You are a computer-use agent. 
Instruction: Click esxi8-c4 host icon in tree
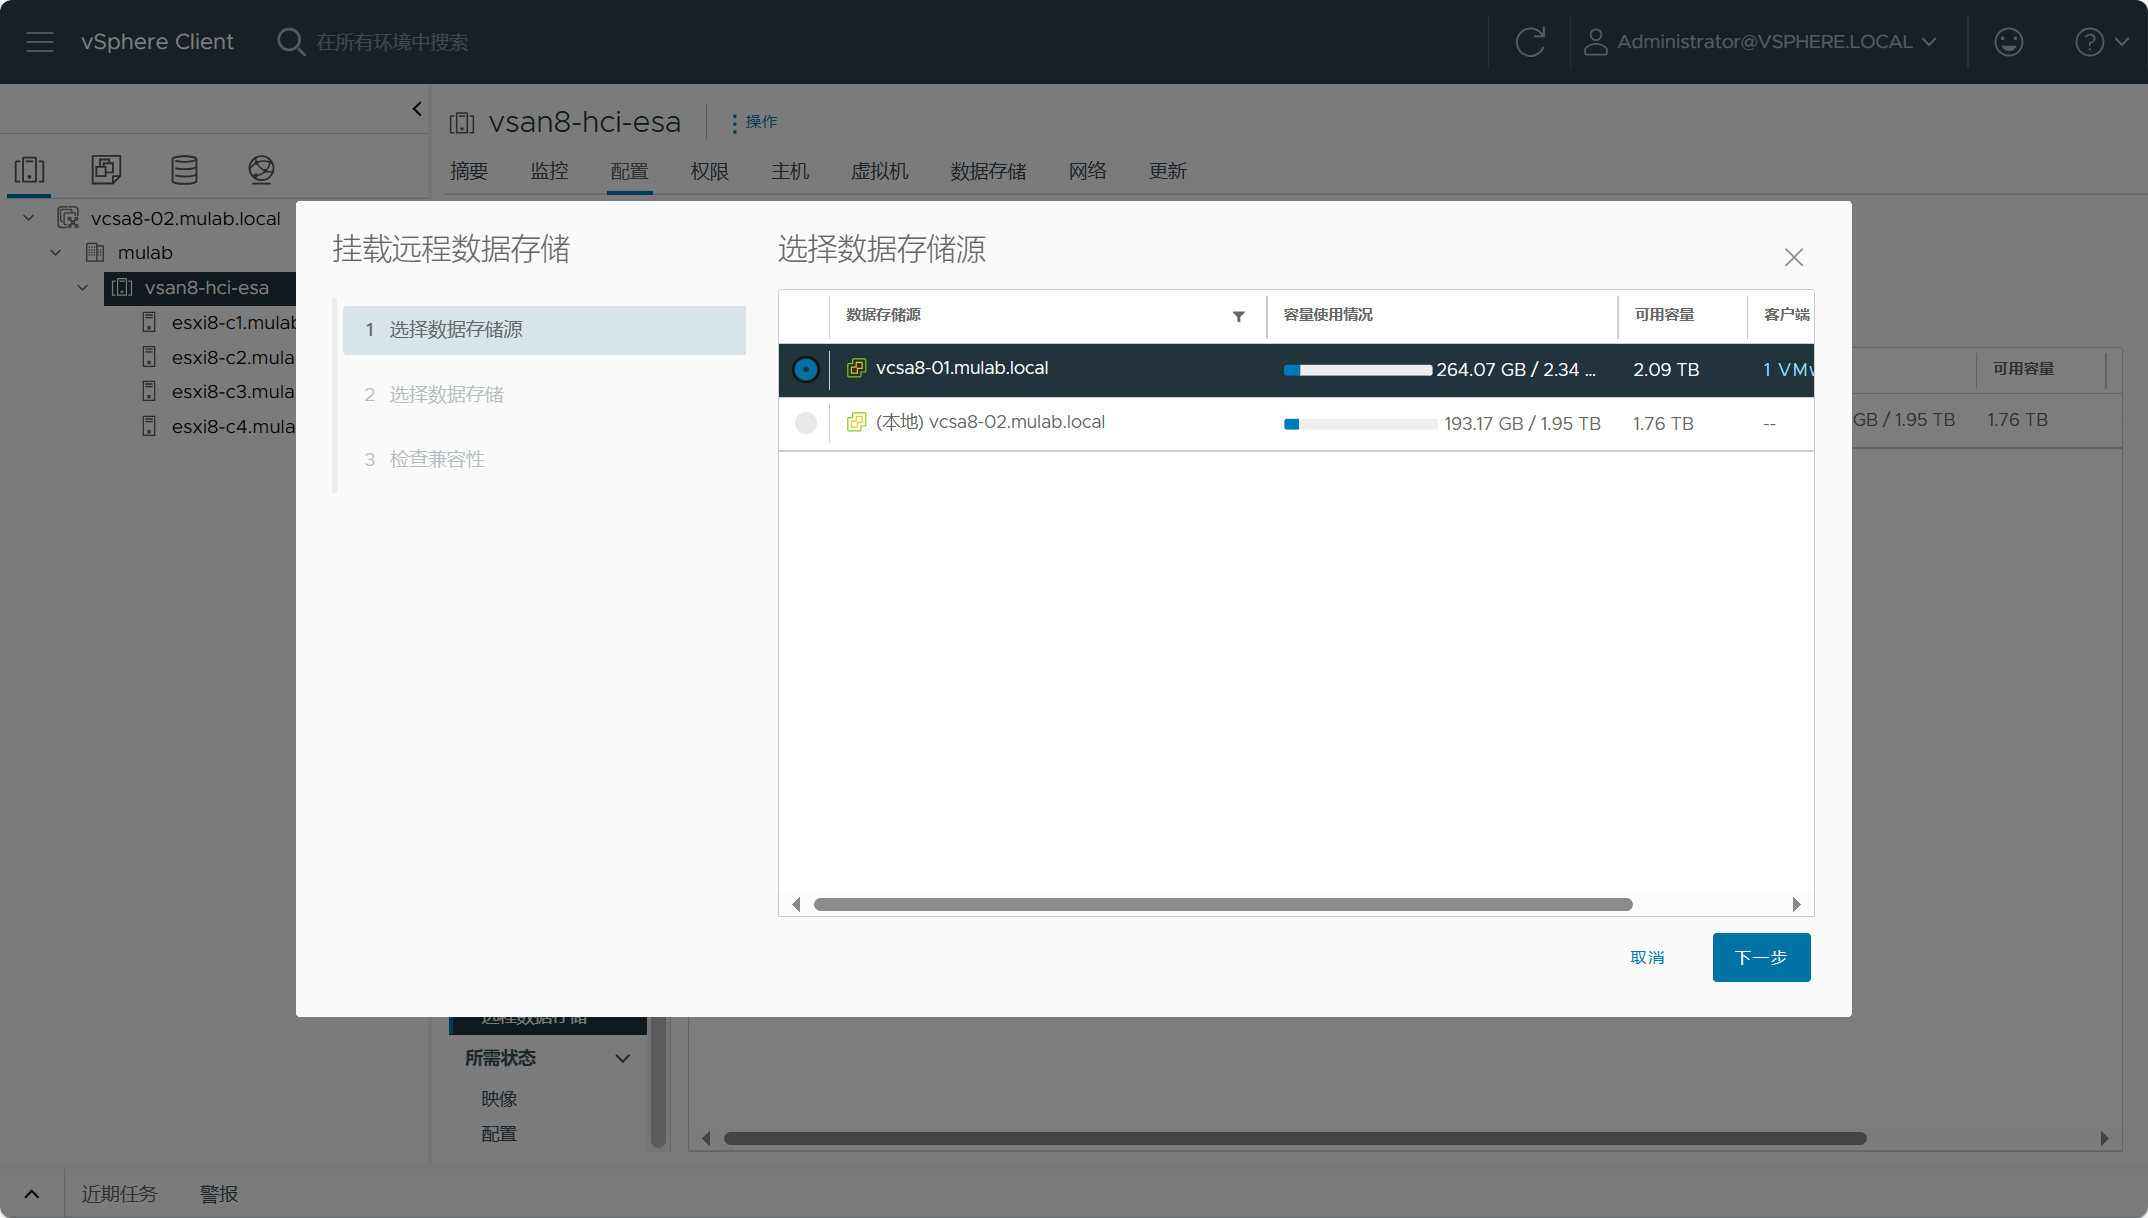tap(149, 426)
